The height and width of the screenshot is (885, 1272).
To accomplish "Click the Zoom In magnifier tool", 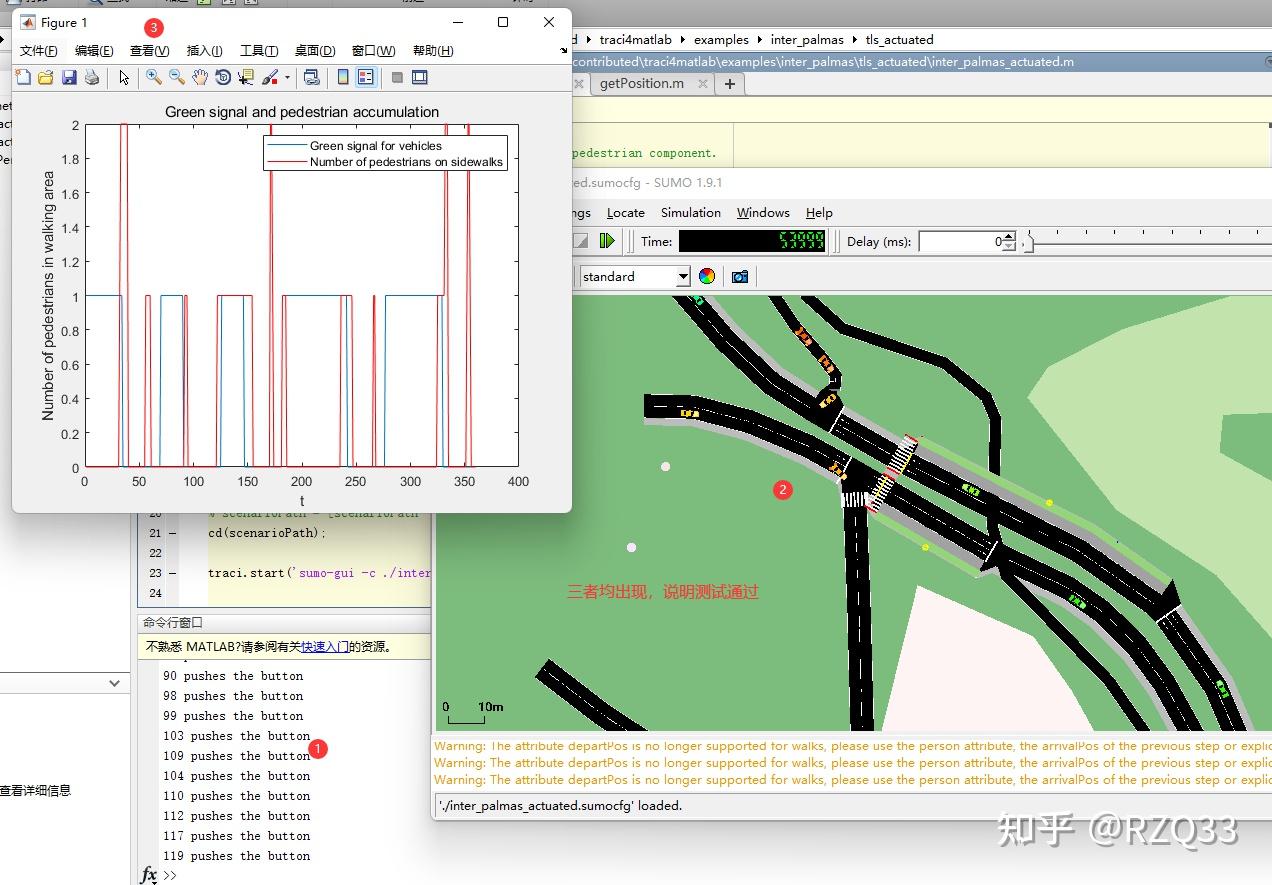I will click(x=153, y=77).
